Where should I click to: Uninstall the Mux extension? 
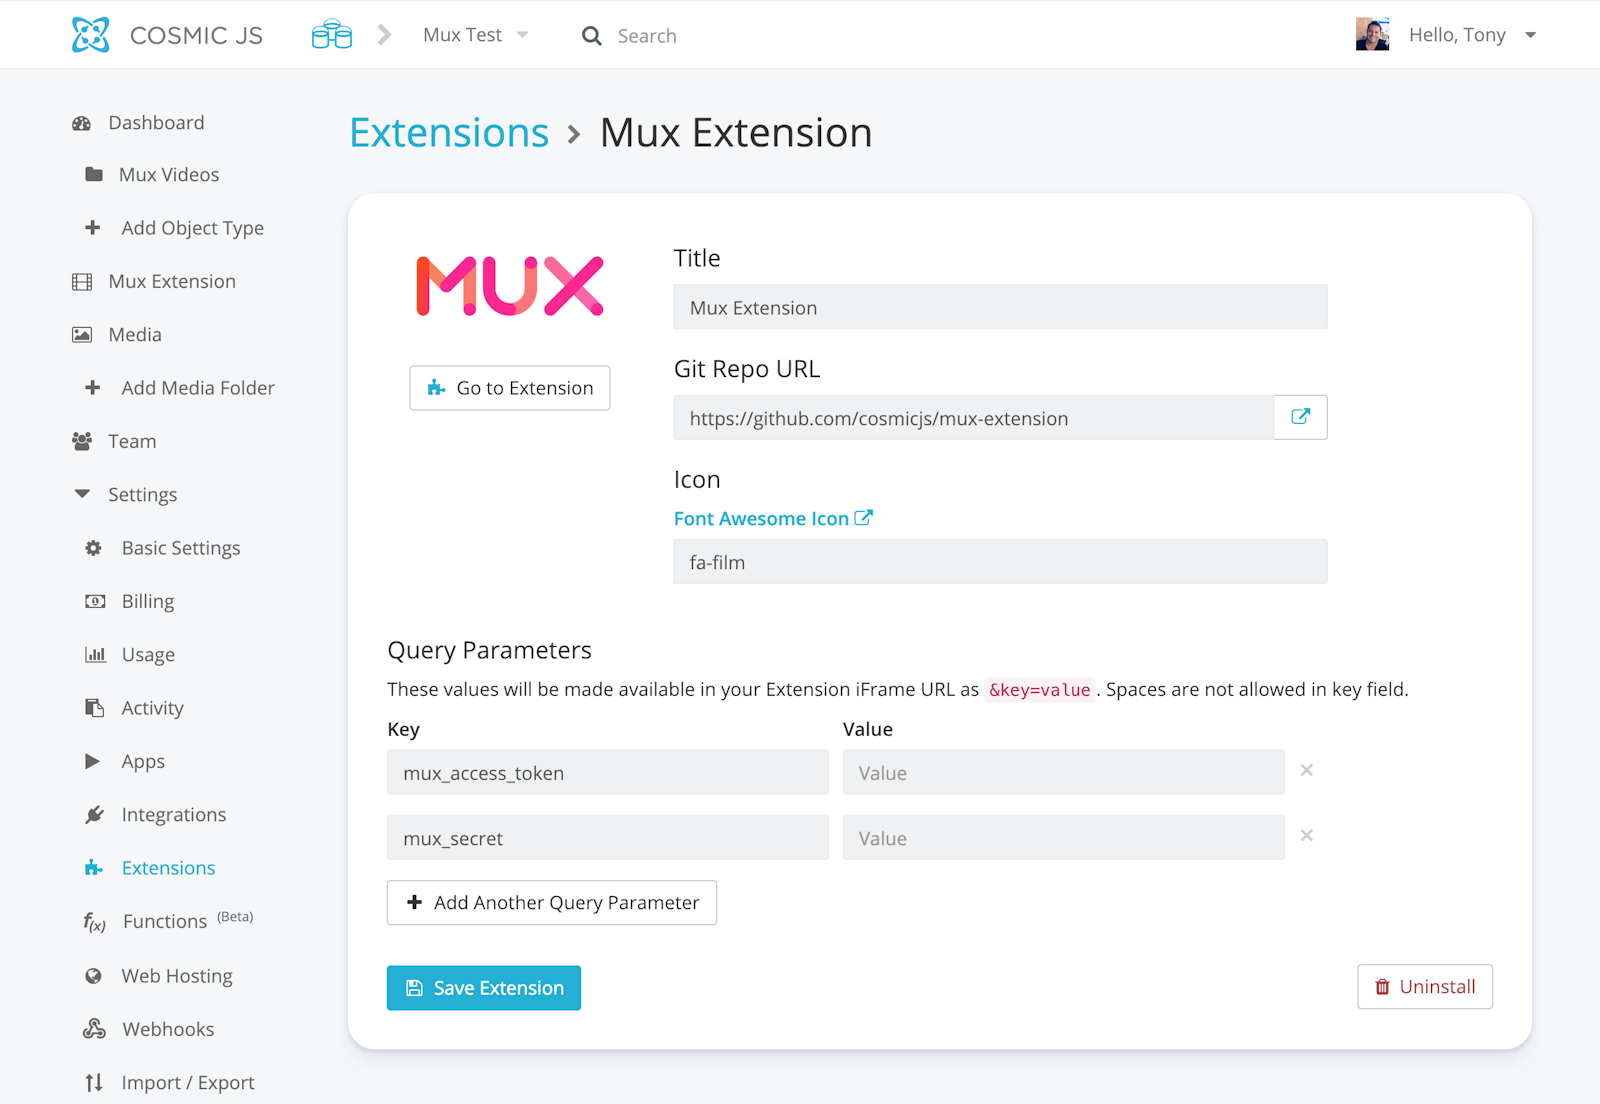coord(1425,987)
